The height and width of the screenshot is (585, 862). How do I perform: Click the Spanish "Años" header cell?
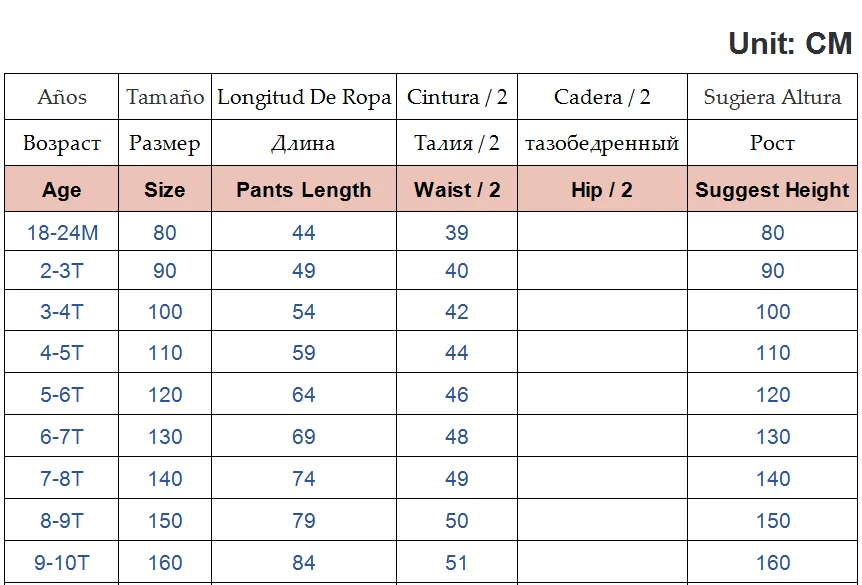point(62,97)
